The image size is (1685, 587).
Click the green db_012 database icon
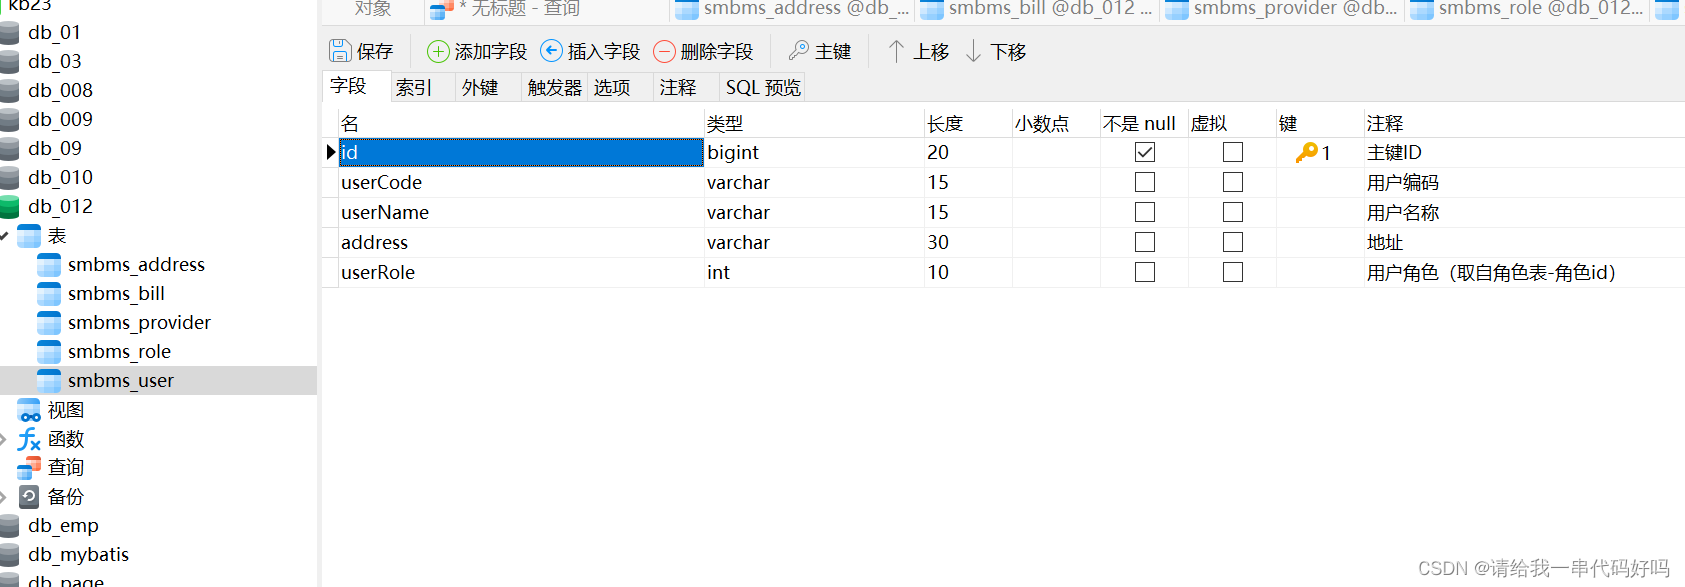coord(10,207)
